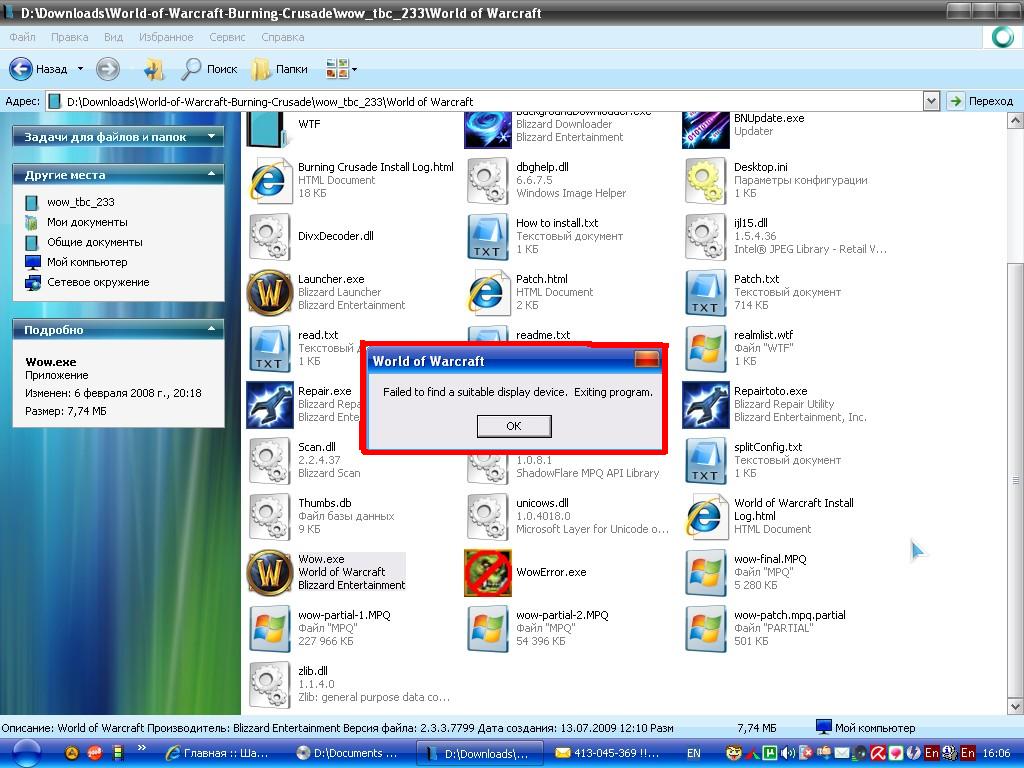Open the 413-045-369 taskbar window
1024x768 pixels.
[607, 753]
